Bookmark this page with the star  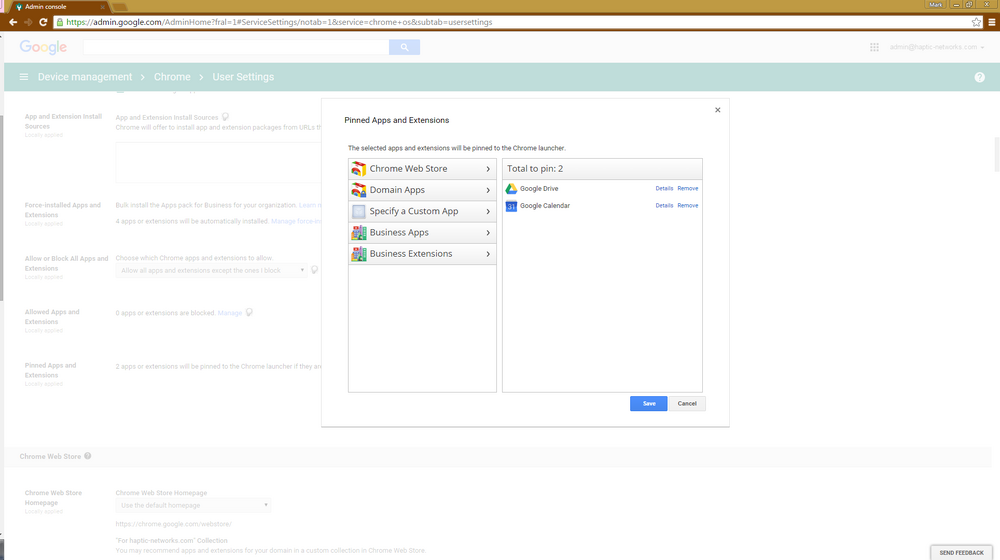point(976,22)
